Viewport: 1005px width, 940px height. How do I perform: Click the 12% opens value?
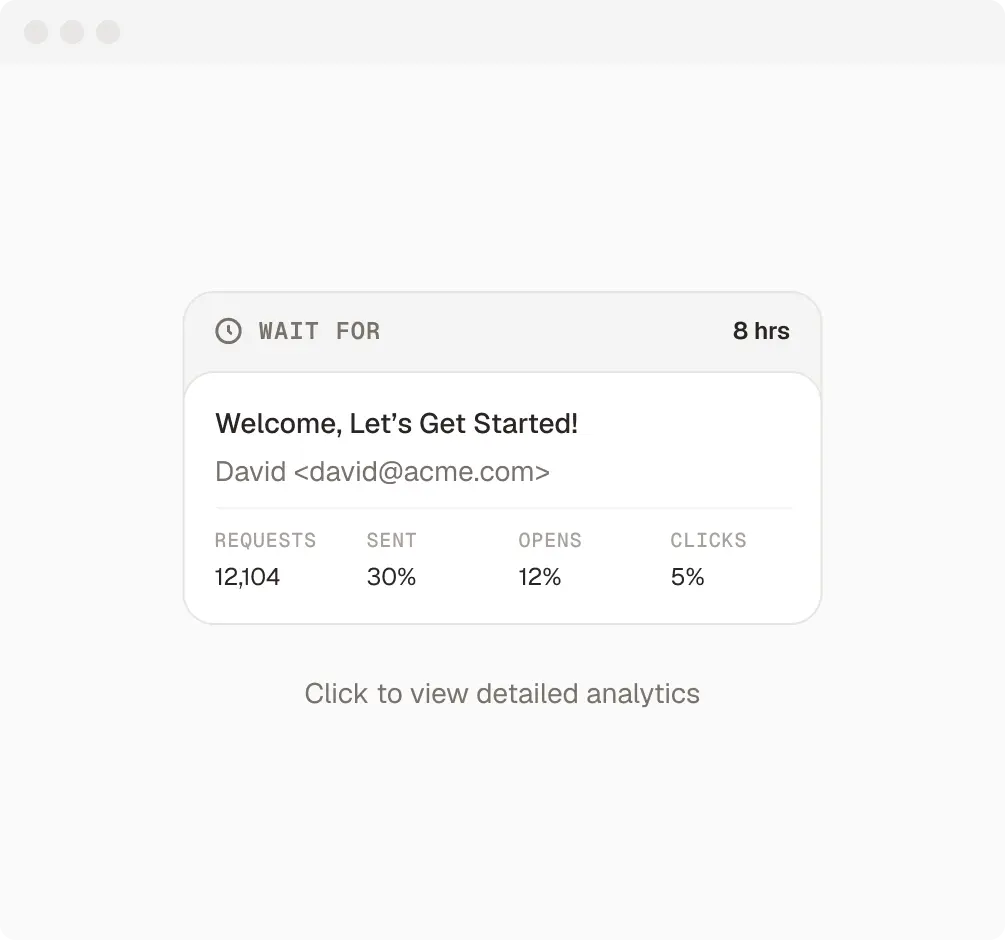click(x=539, y=577)
